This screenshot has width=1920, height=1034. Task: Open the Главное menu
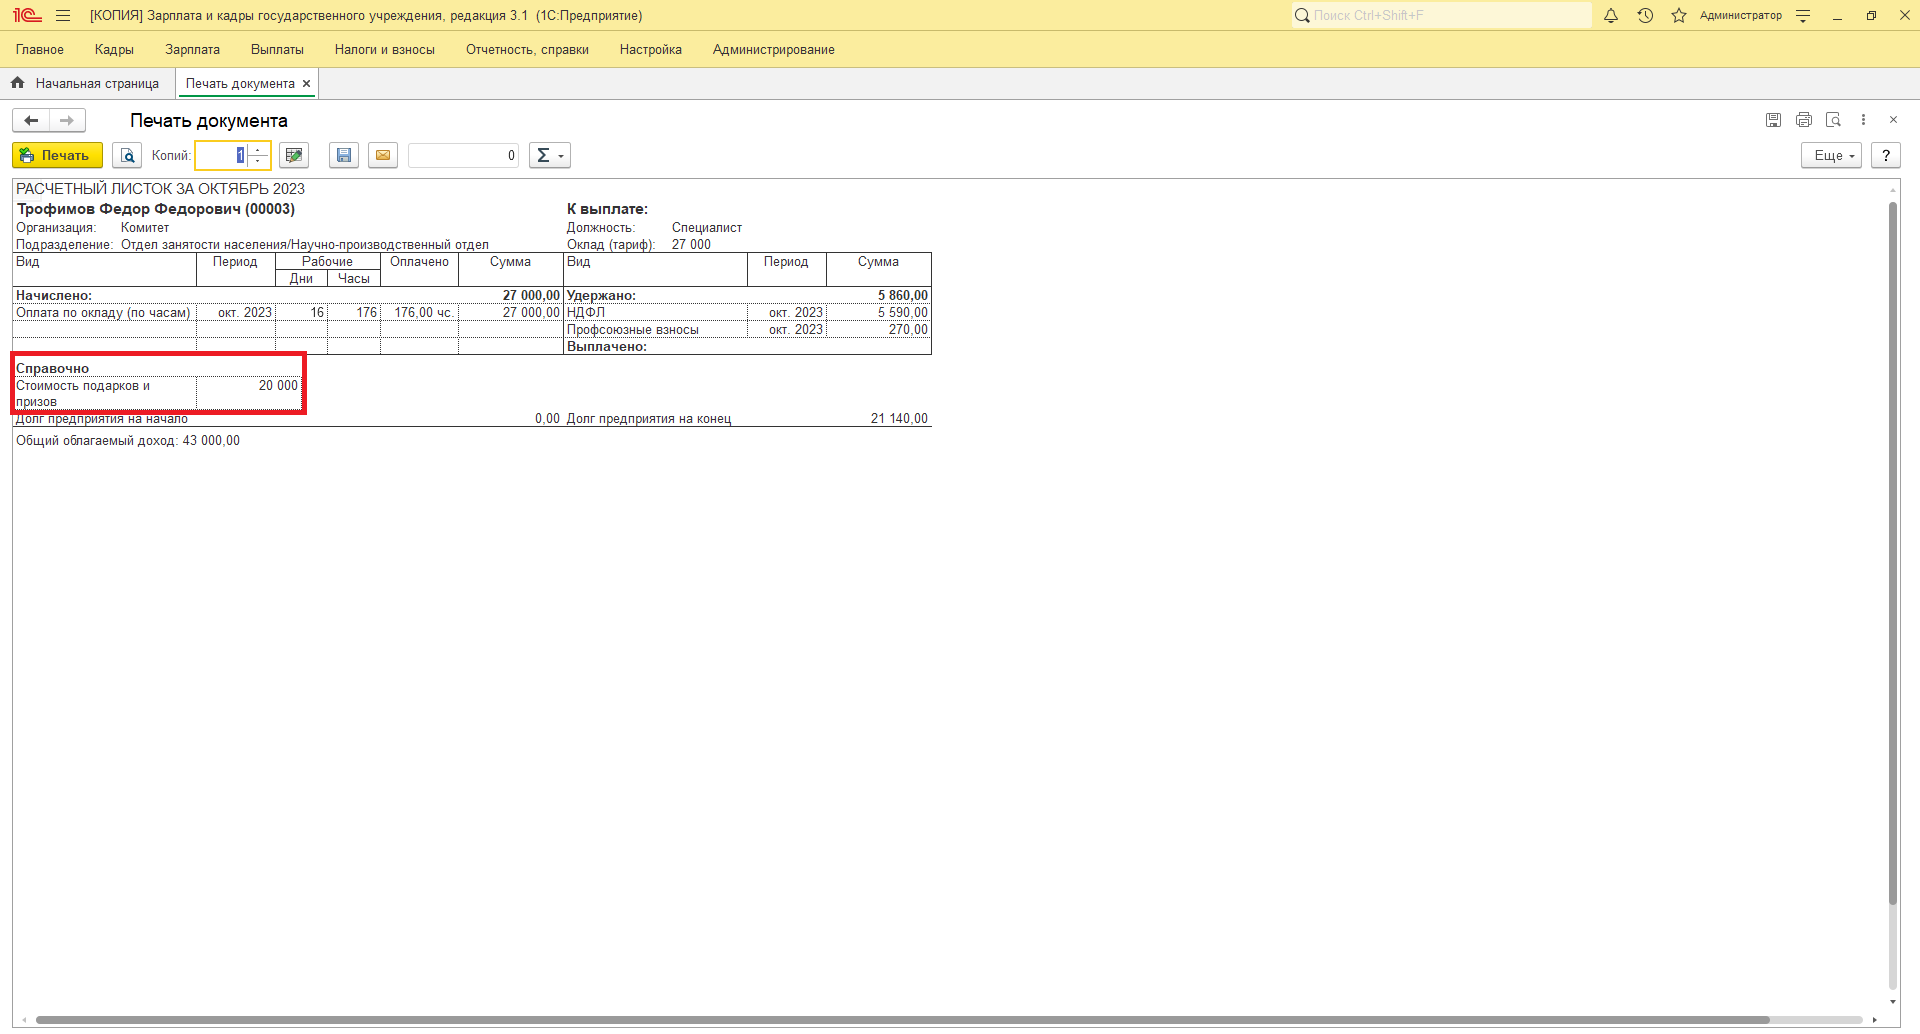click(x=40, y=49)
